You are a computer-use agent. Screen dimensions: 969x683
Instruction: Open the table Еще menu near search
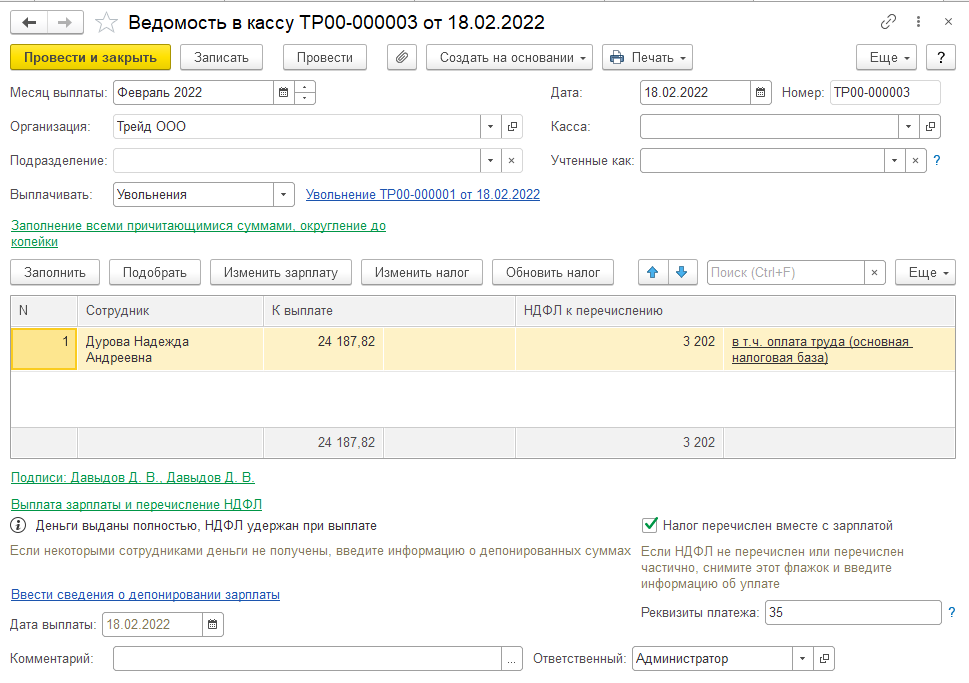pos(925,273)
